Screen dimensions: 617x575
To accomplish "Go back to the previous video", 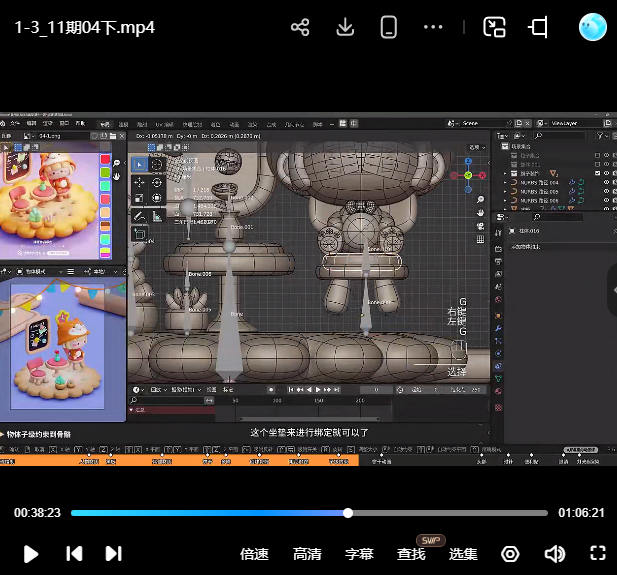I will click(x=73, y=553).
